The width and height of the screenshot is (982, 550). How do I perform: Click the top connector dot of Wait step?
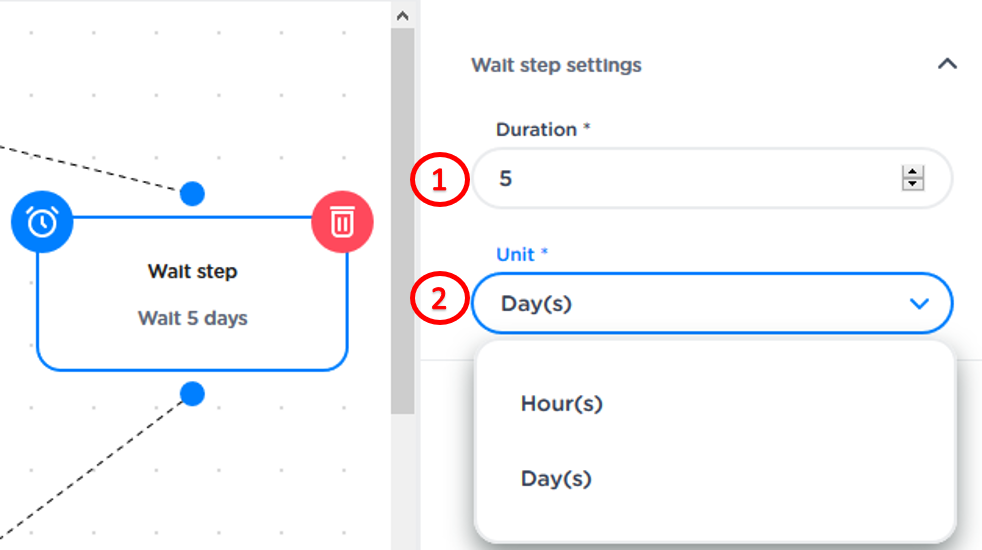click(x=193, y=194)
